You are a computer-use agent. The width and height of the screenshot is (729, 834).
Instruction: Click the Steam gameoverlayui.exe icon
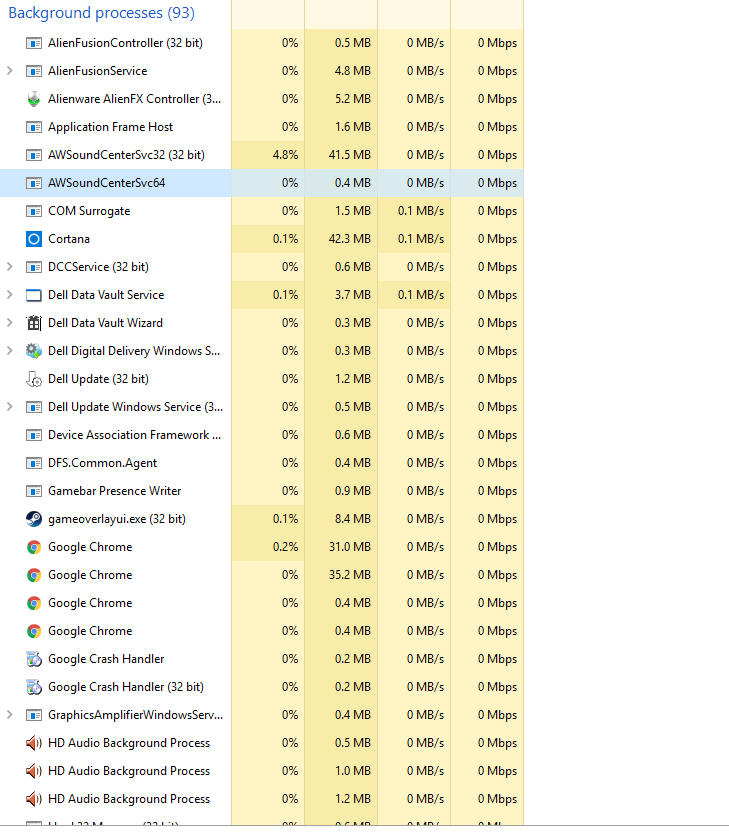[33, 519]
